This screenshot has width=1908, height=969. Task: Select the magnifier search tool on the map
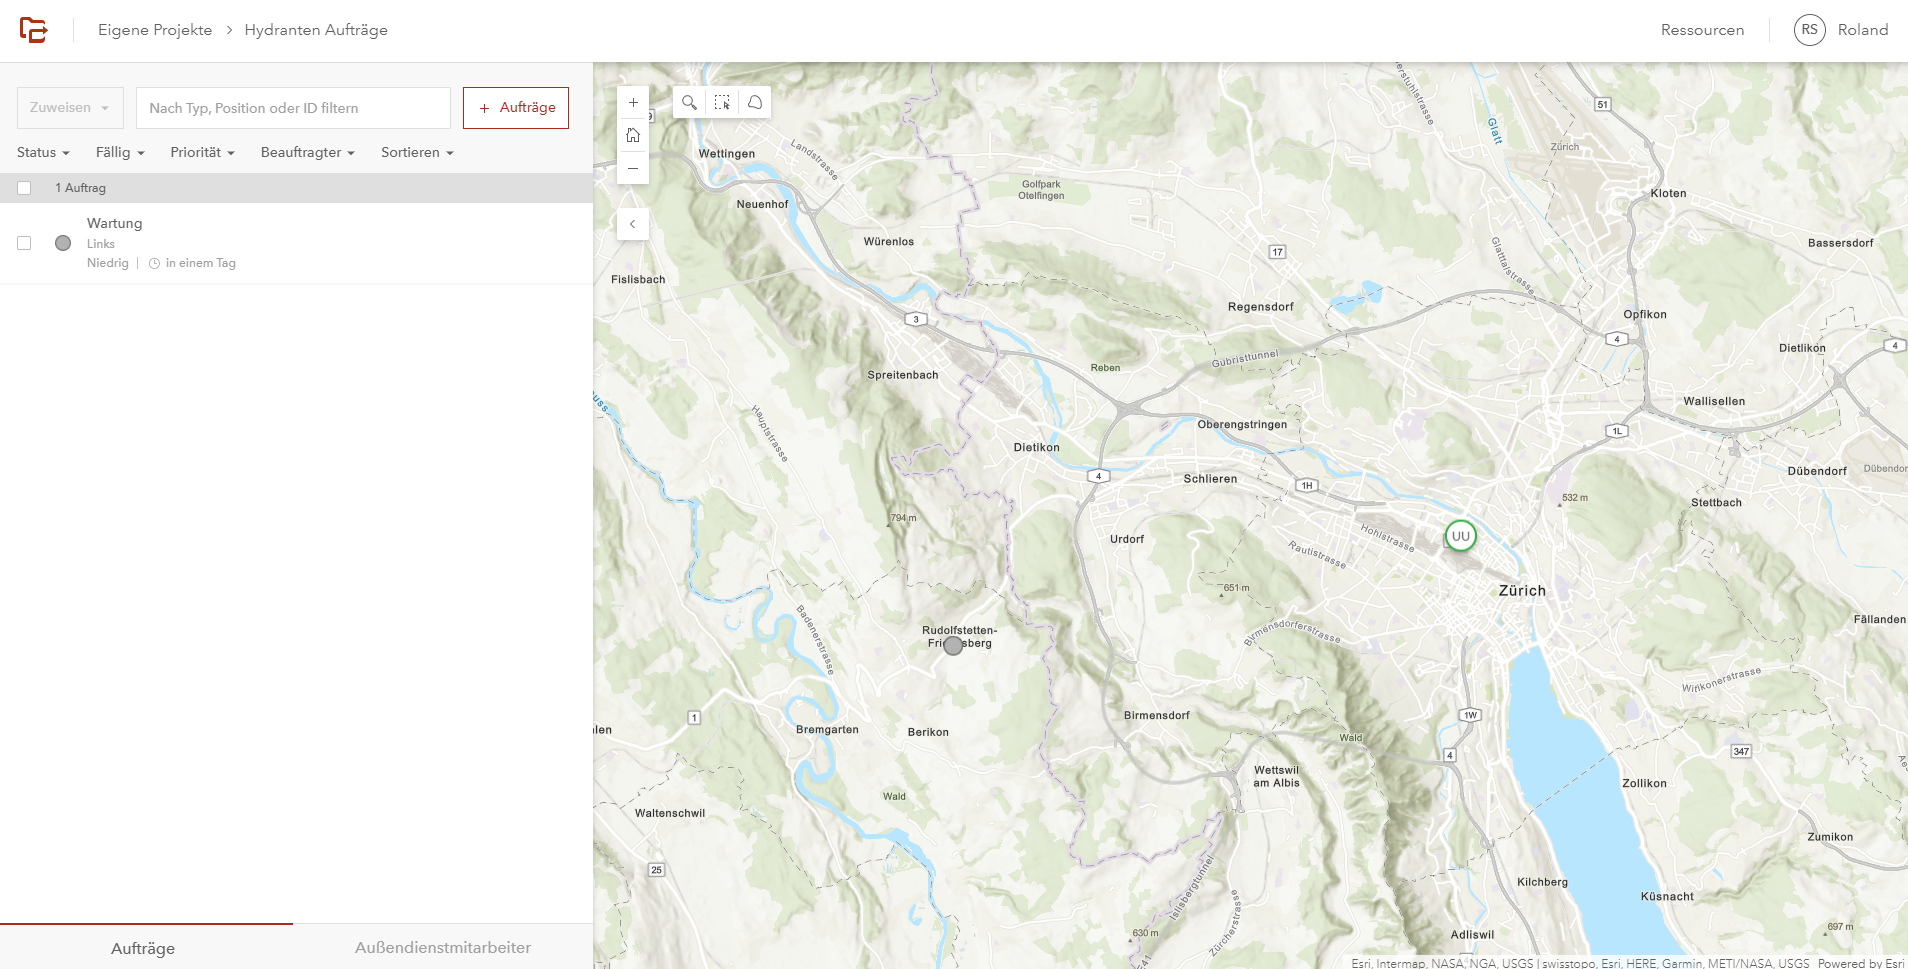tap(689, 101)
